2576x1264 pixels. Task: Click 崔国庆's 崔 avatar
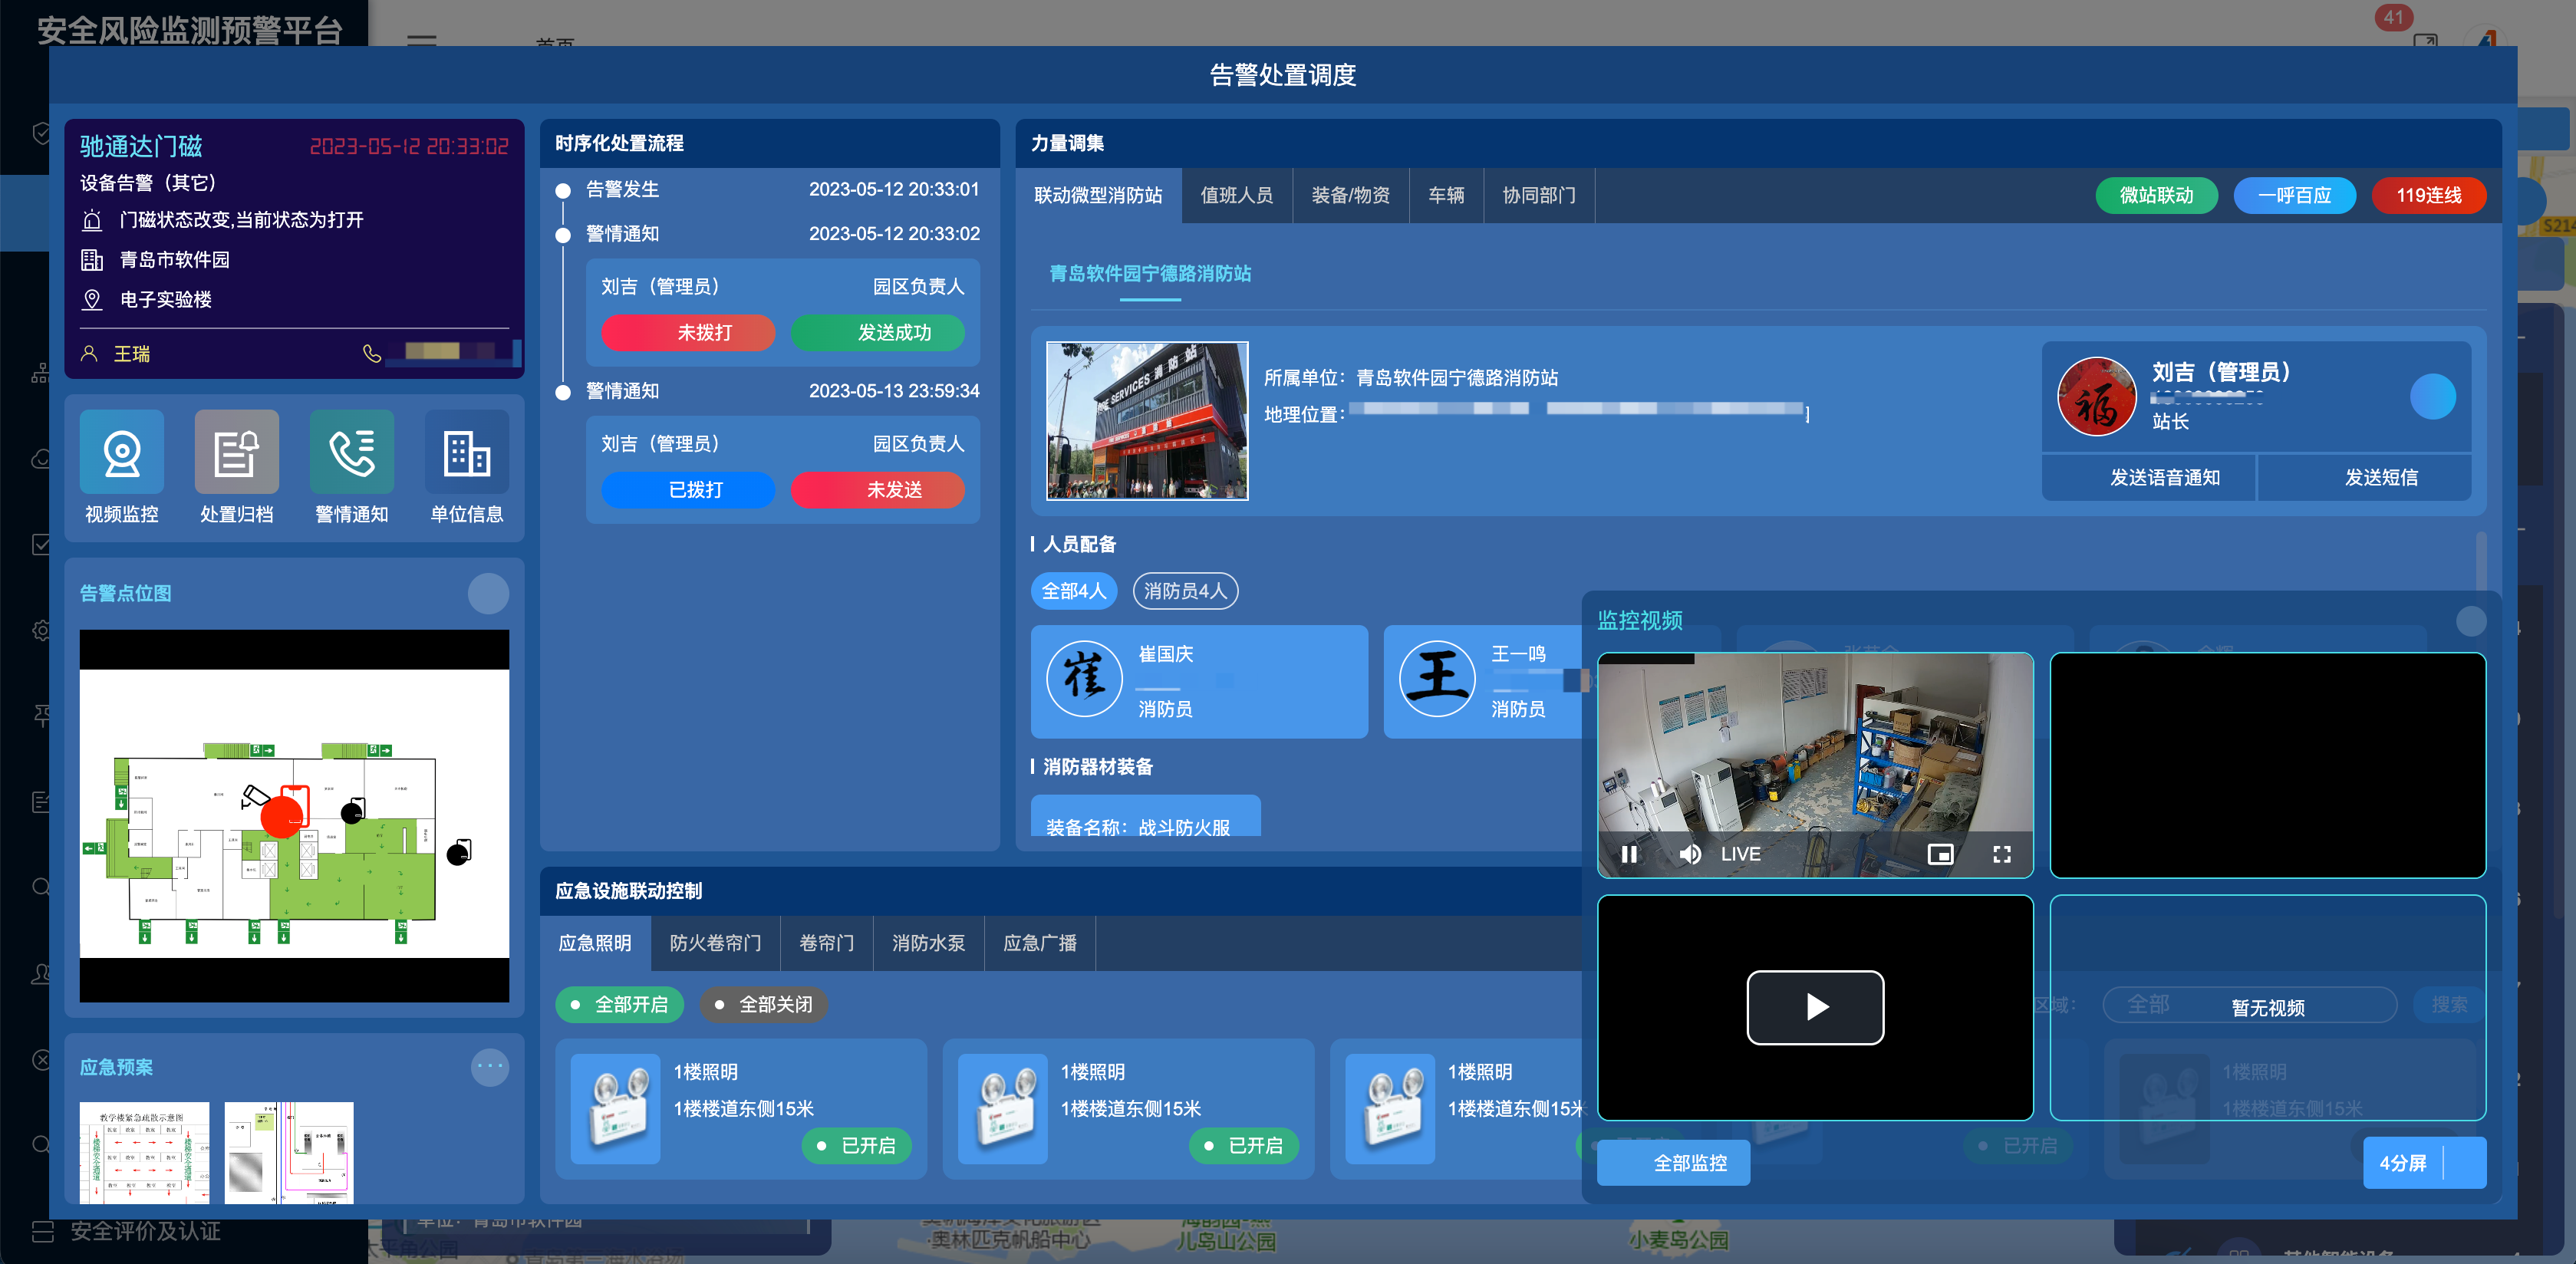point(1084,678)
